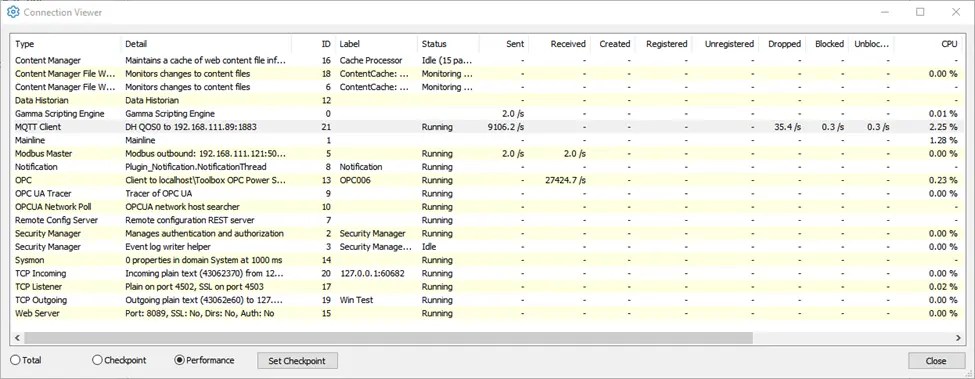The image size is (975, 379).
Task: Select the Notification row
Action: (x=488, y=167)
